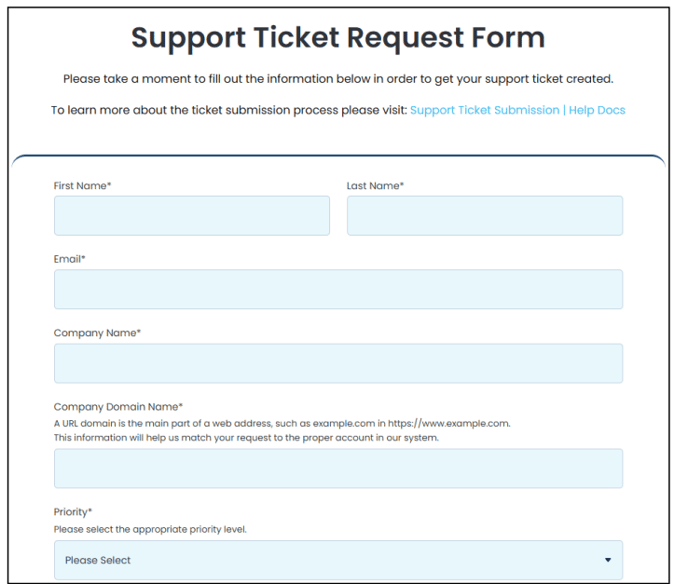Viewport: 688px width, 584px height.
Task: Click the 'To learn more about' sentence
Action: (229, 110)
